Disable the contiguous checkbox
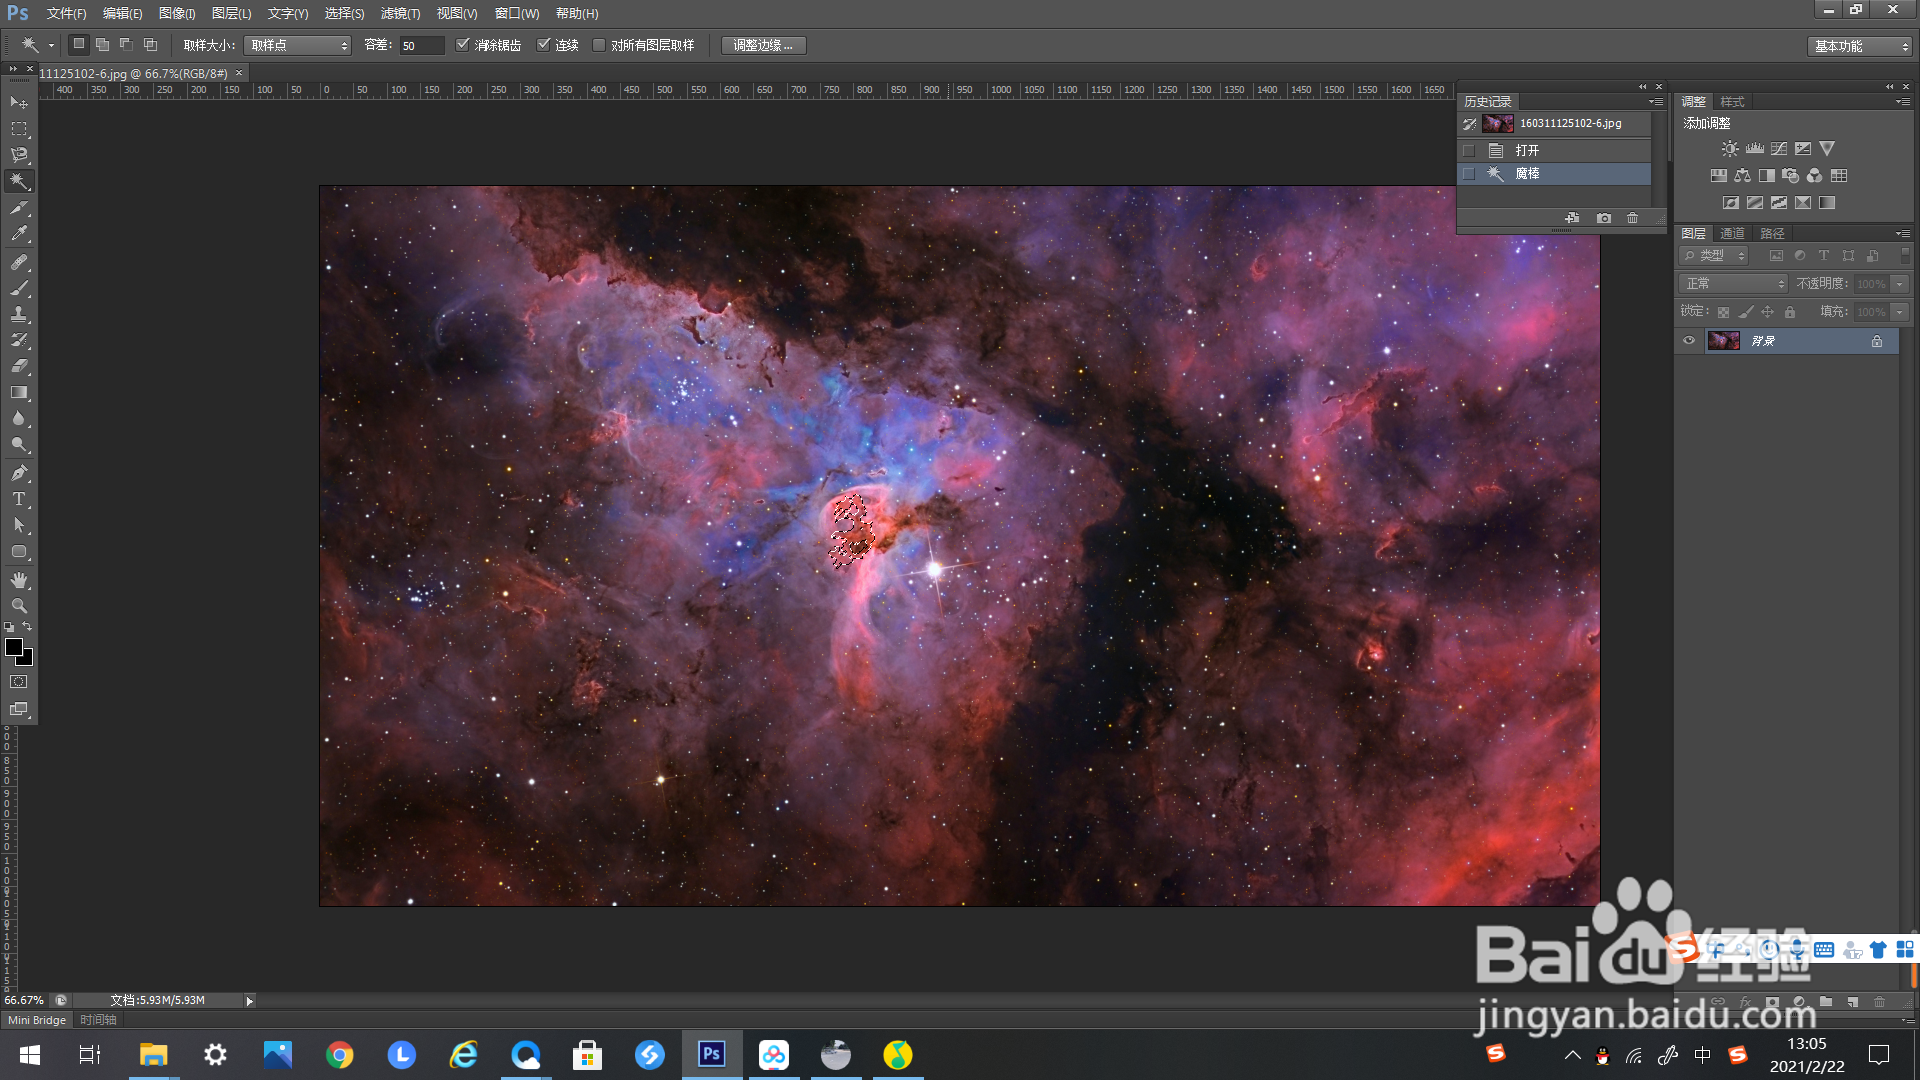This screenshot has width=1920, height=1080. (x=544, y=45)
